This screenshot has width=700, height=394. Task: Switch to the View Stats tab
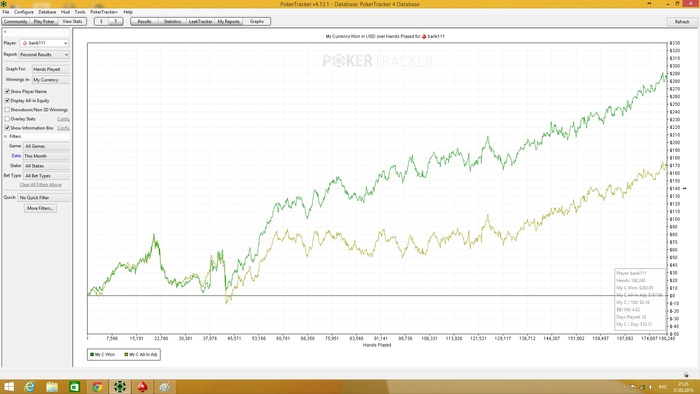[x=72, y=21]
